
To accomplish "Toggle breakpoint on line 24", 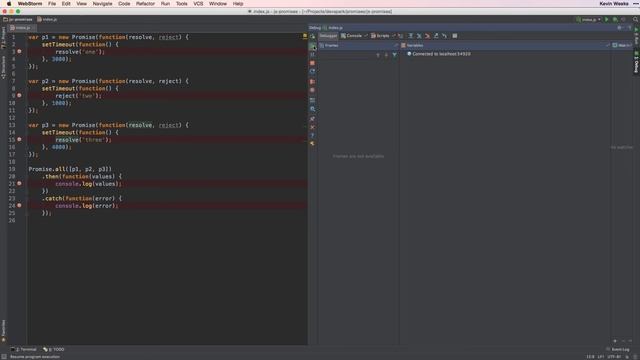I will (19, 205).
